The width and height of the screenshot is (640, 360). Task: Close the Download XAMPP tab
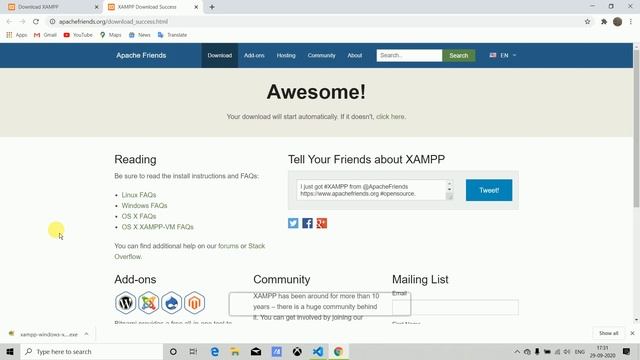click(x=96, y=7)
